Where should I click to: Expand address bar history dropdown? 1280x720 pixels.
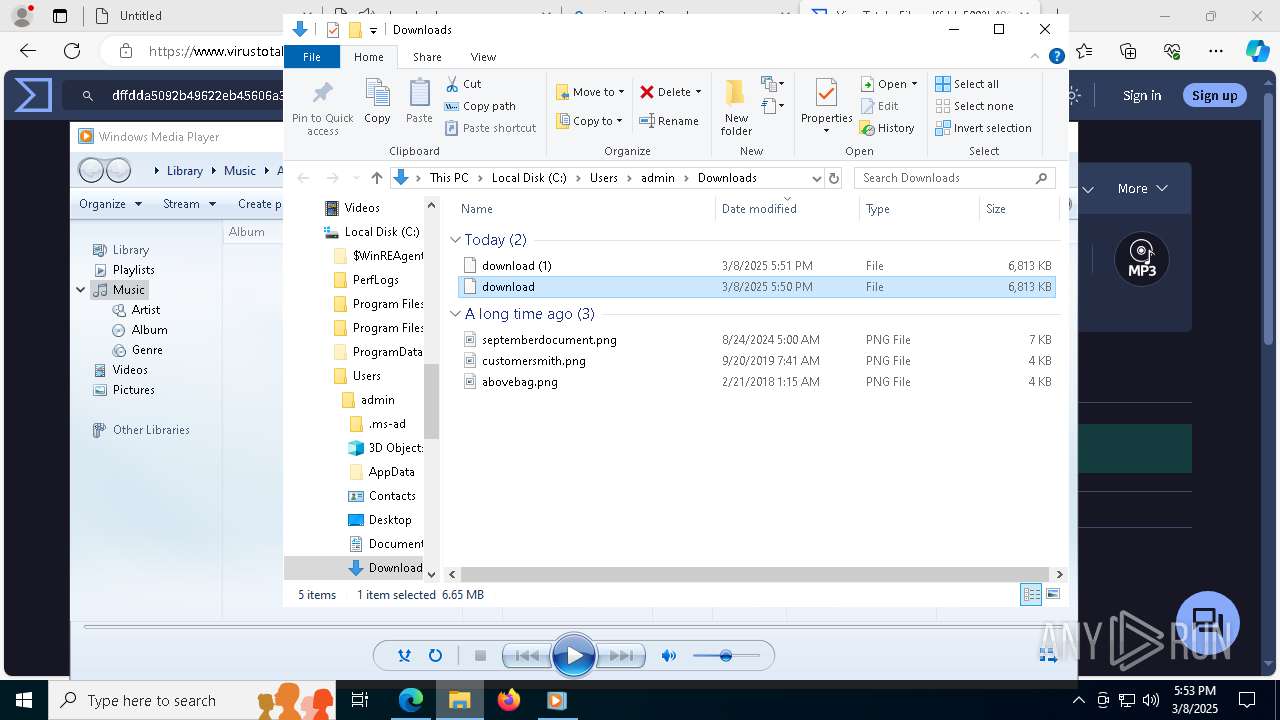(x=816, y=178)
